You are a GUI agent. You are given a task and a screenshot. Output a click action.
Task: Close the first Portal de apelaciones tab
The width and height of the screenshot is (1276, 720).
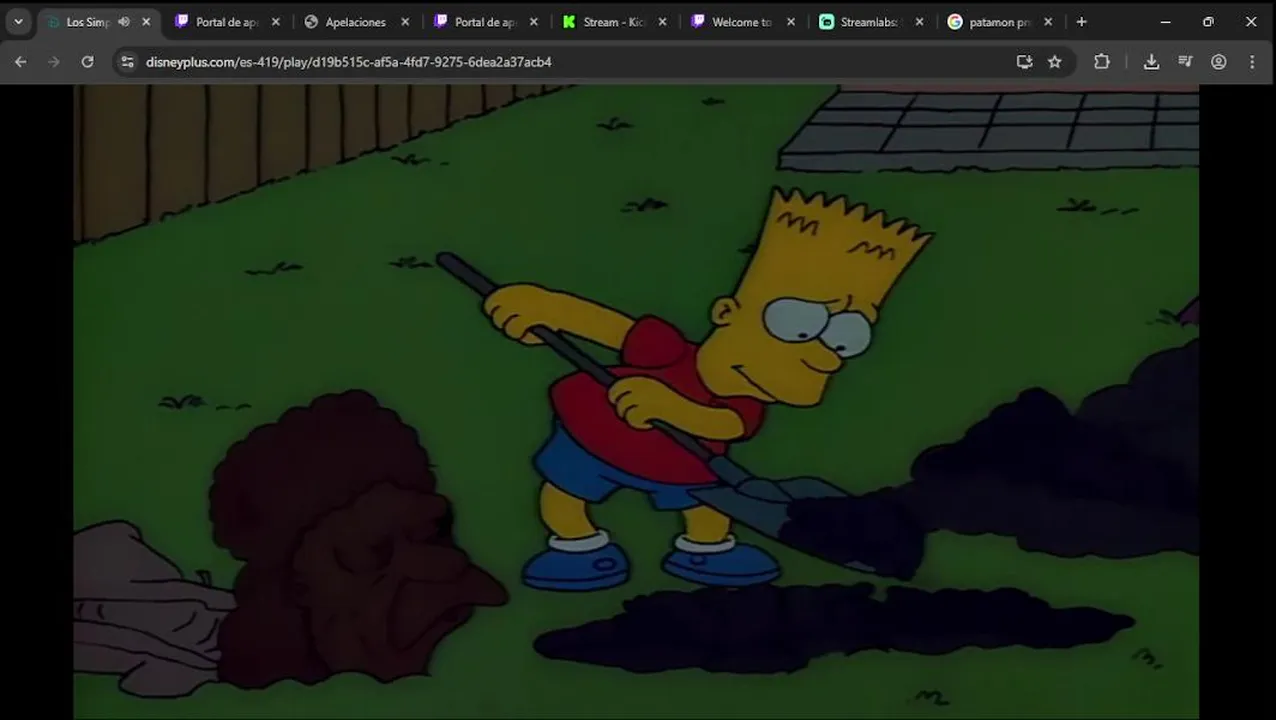[276, 22]
